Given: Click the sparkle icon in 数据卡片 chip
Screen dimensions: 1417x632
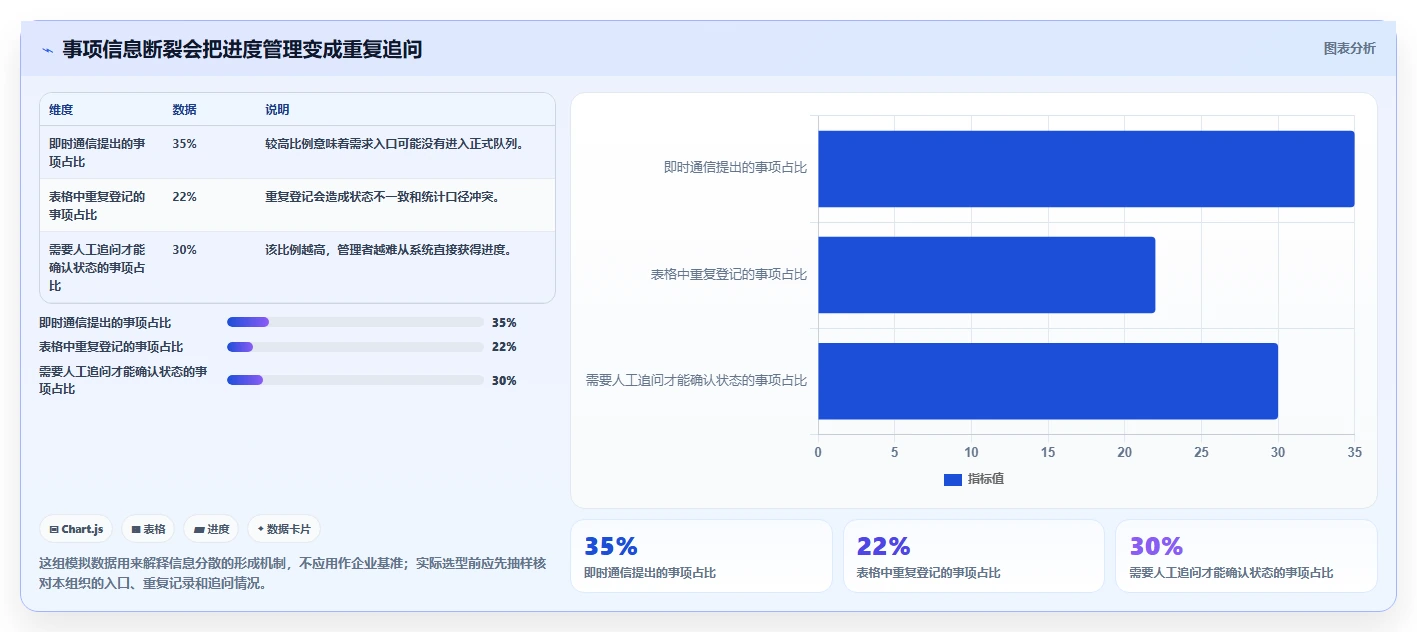Looking at the screenshot, I should coord(260,529).
